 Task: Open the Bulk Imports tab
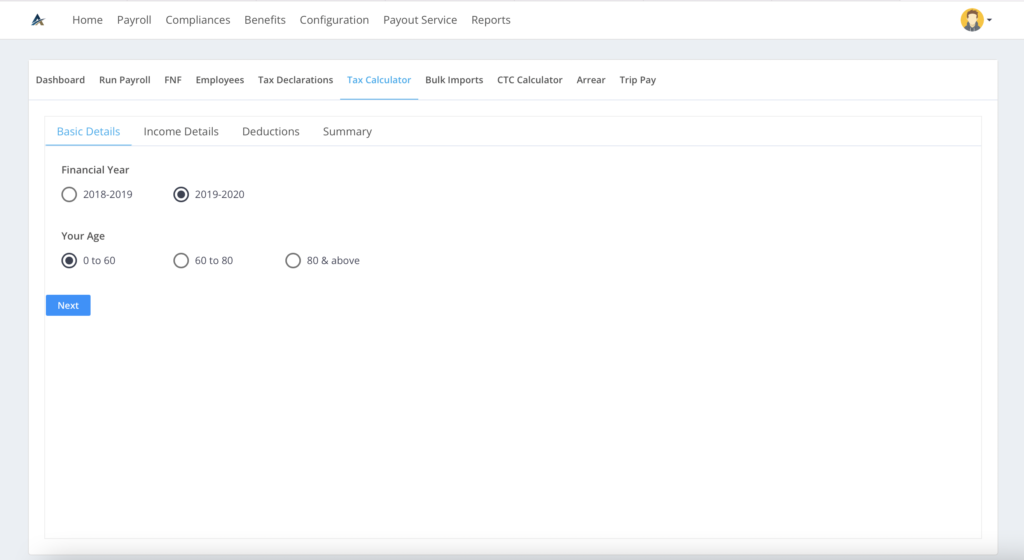(x=454, y=80)
